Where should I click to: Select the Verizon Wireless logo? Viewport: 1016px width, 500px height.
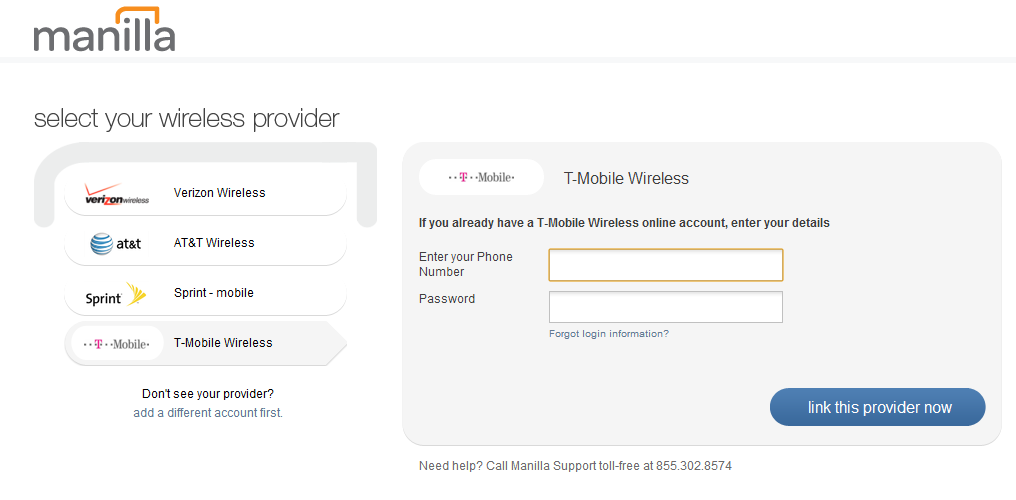tap(117, 194)
